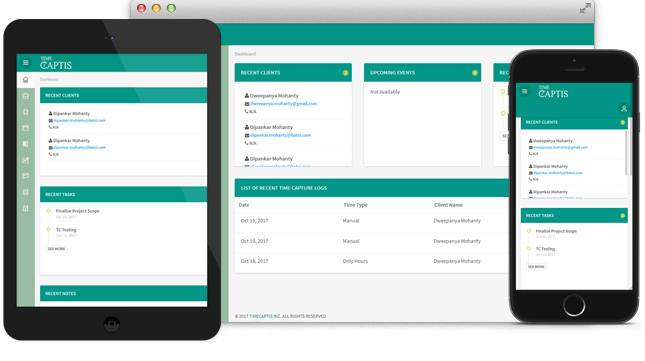
Task: Open the TC Testing task on tablet
Action: (66, 230)
